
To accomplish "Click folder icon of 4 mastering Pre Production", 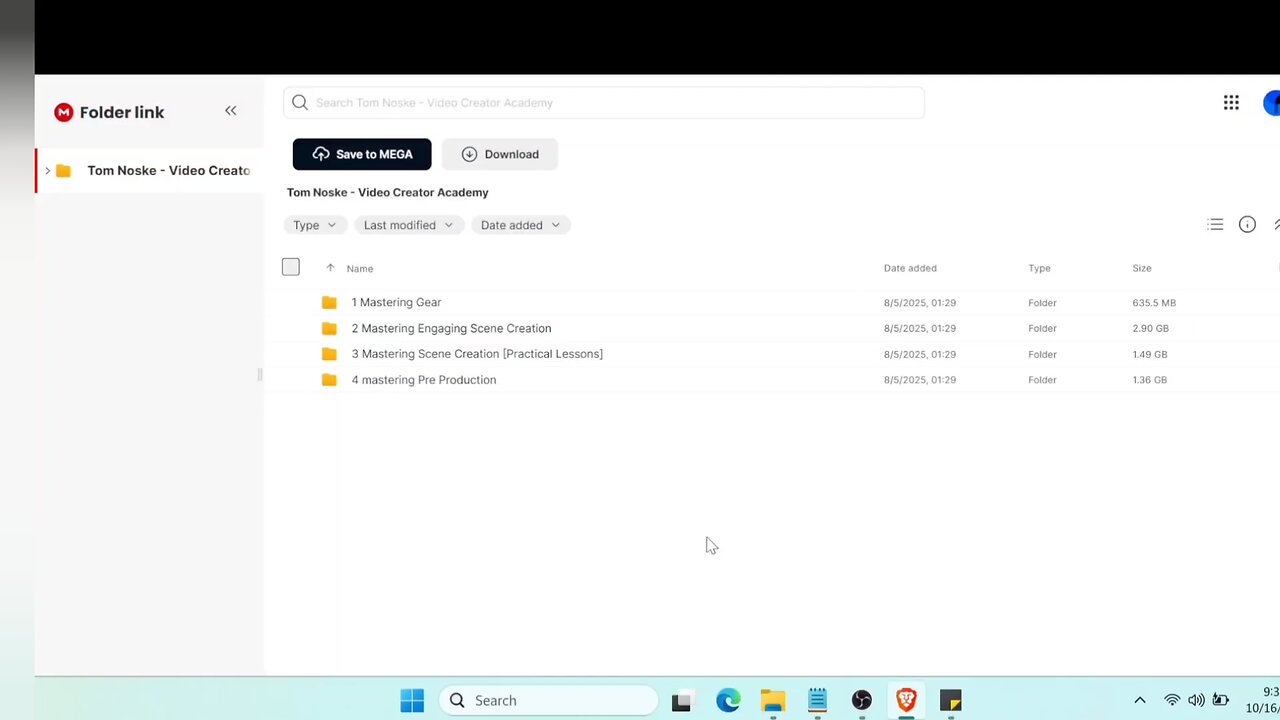I will pyautogui.click(x=329, y=380).
